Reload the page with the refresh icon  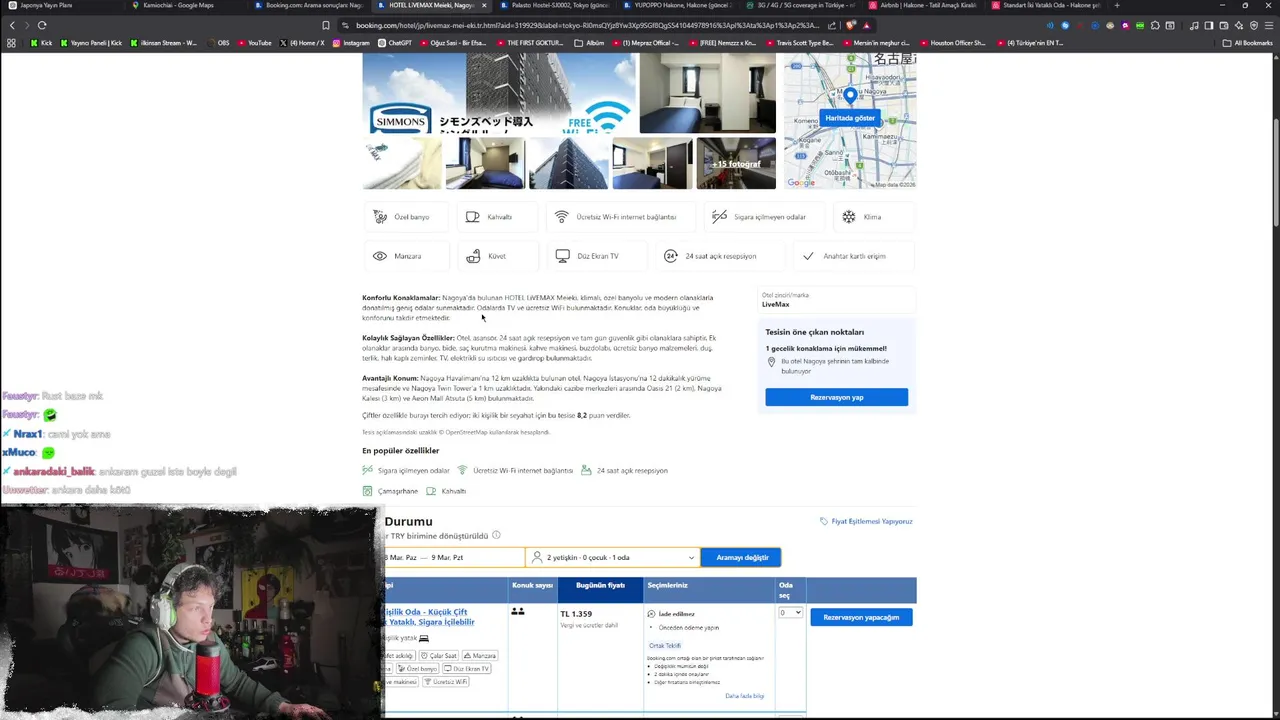pos(42,25)
